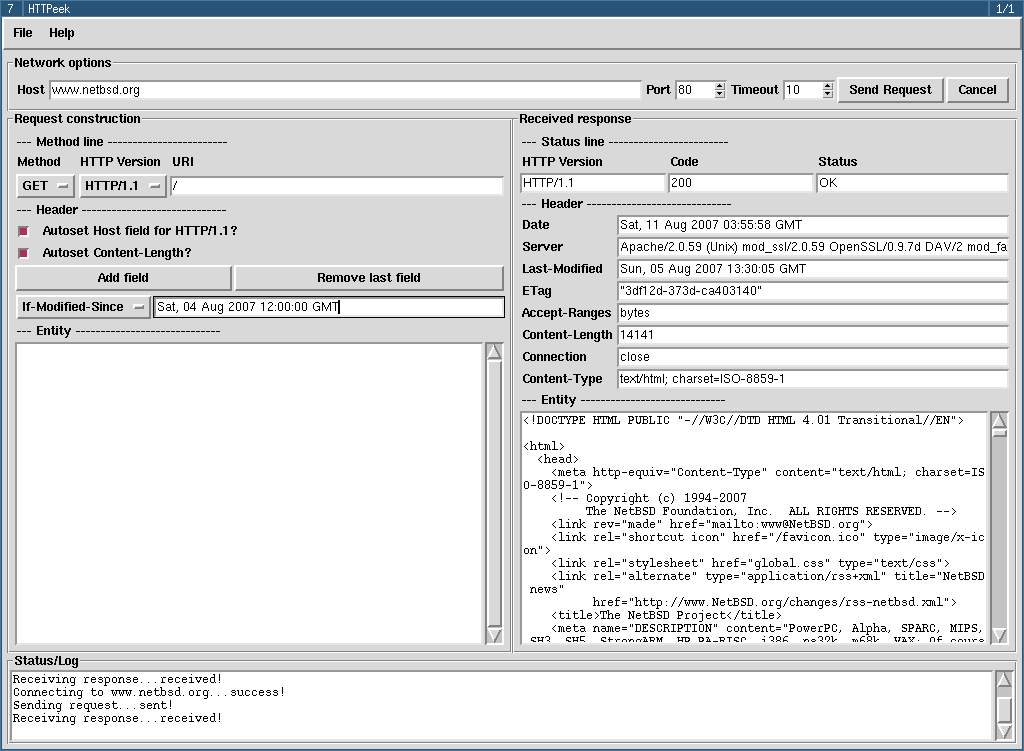
Task: Click the Send Request button
Action: (890, 90)
